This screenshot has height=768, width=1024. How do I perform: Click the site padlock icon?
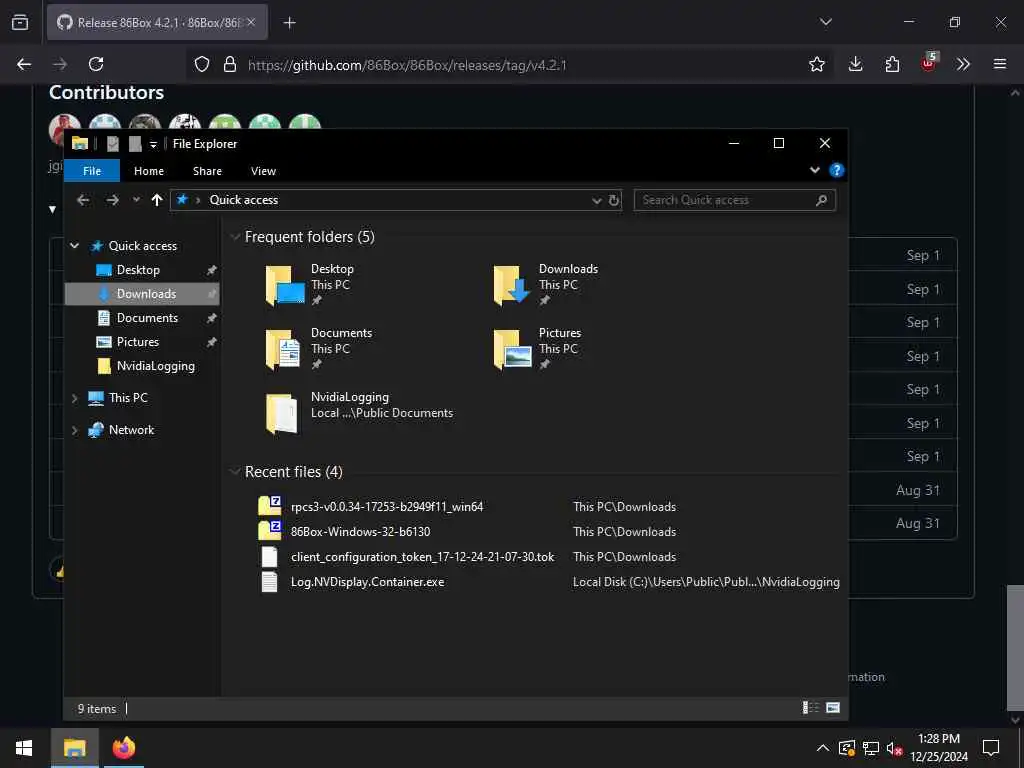(x=229, y=64)
